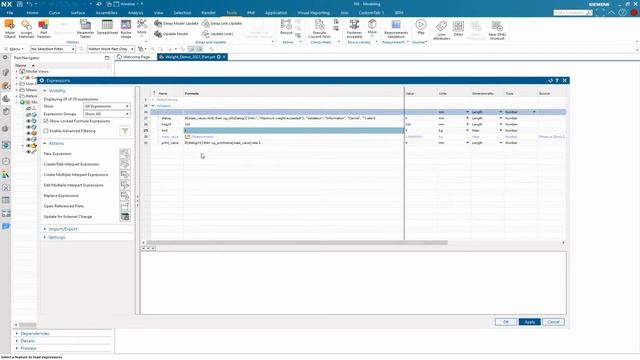Open the Welcome Page tab
640x360 pixels.
coord(133,57)
